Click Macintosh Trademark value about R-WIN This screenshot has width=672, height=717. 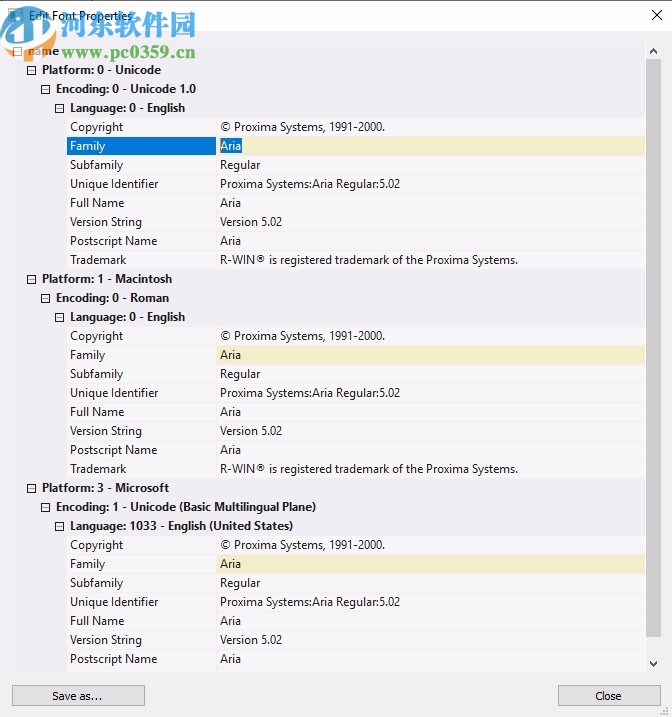pyautogui.click(x=369, y=469)
